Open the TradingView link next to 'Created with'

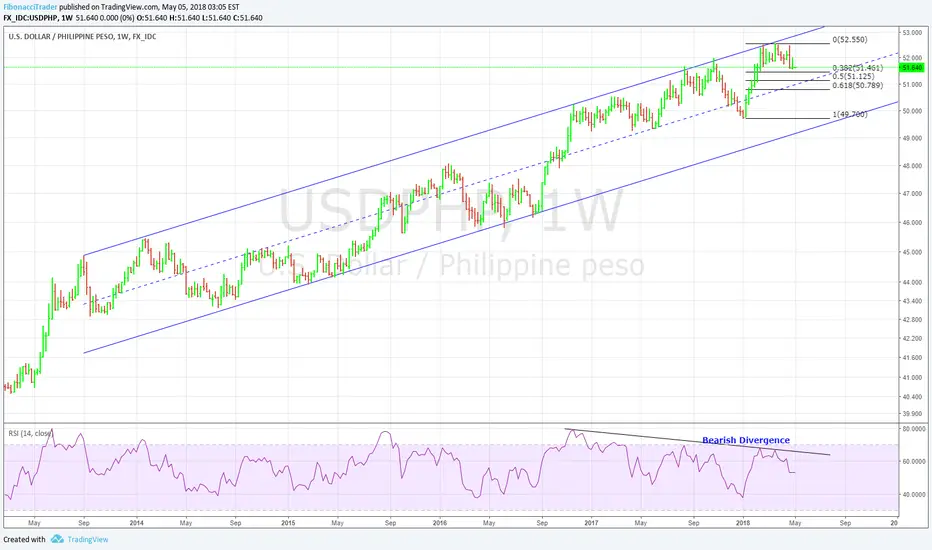88,539
